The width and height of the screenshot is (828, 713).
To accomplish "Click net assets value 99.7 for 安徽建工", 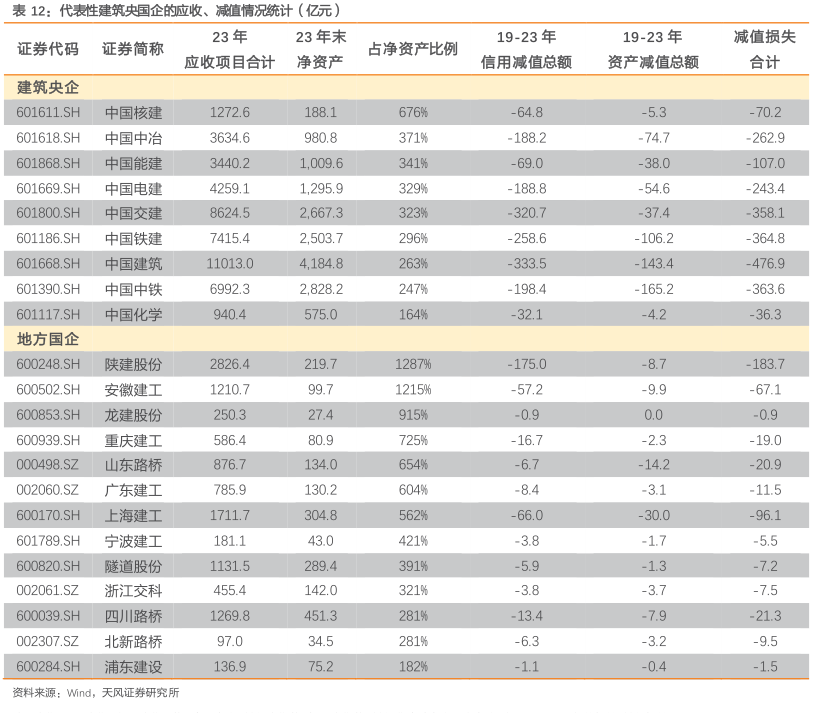I will click(321, 390).
